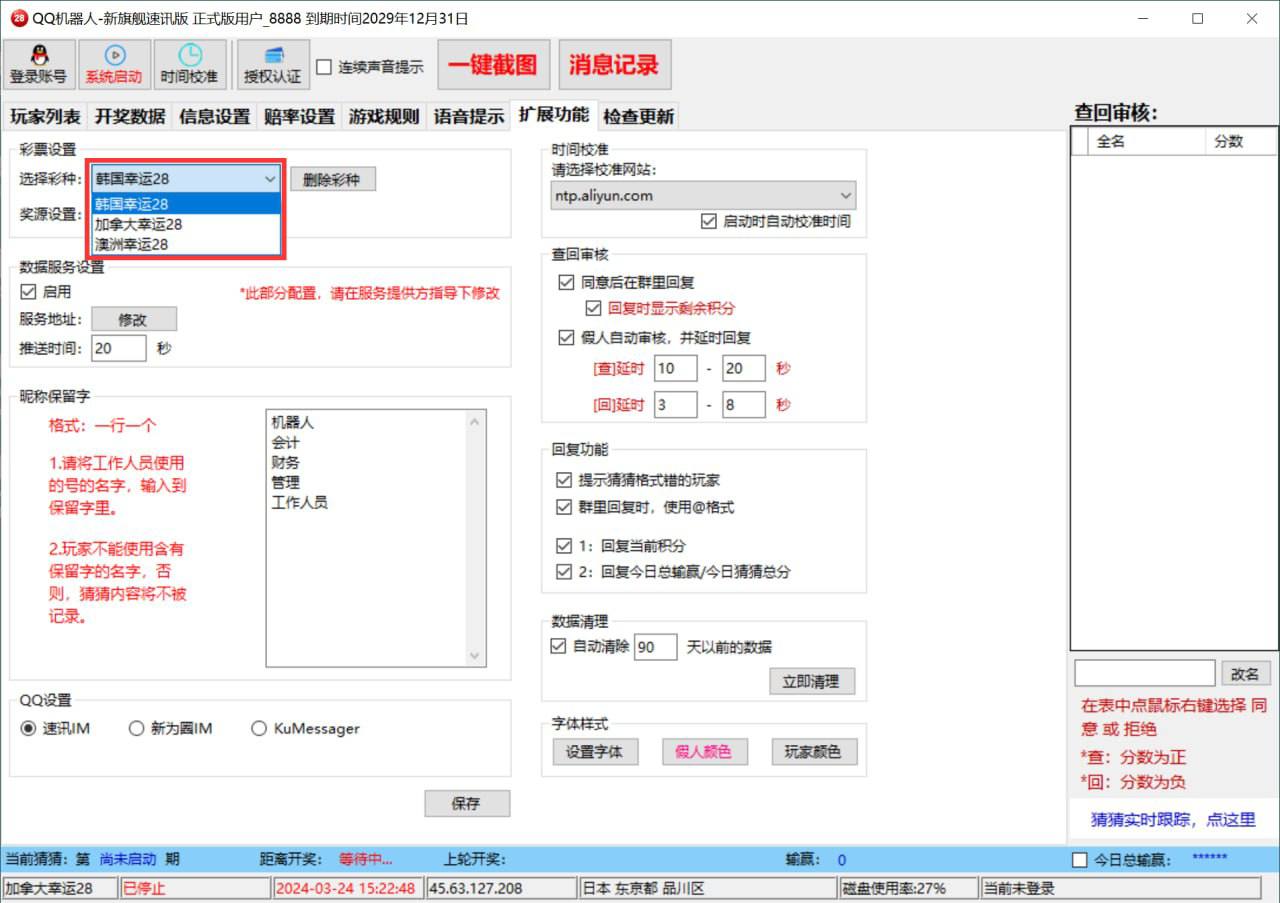The width and height of the screenshot is (1280, 903).
Task: Toggle 连续声音提示 checkbox
Action: (324, 67)
